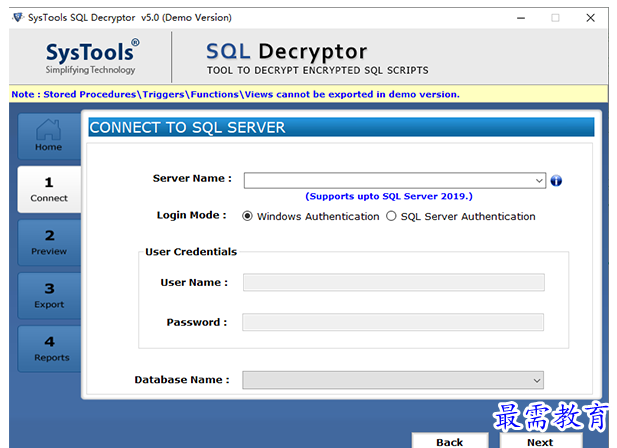Go to step 2 Preview tab
Image resolution: width=617 pixels, height=448 pixels.
click(48, 243)
